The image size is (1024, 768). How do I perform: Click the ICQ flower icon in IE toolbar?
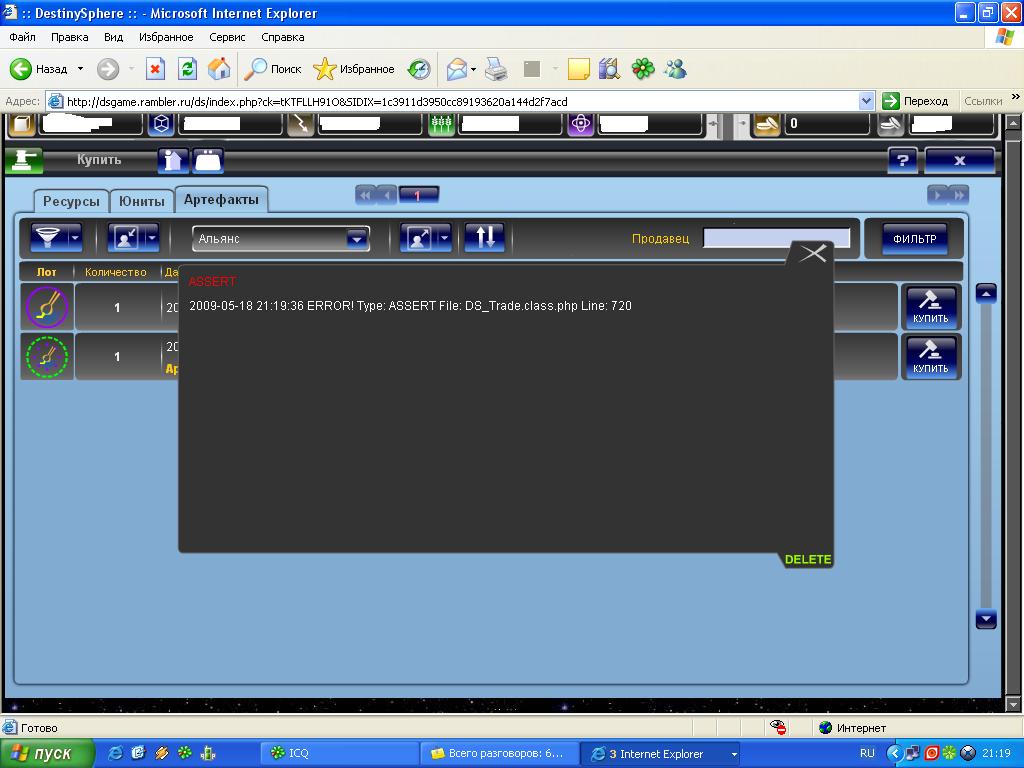(642, 69)
